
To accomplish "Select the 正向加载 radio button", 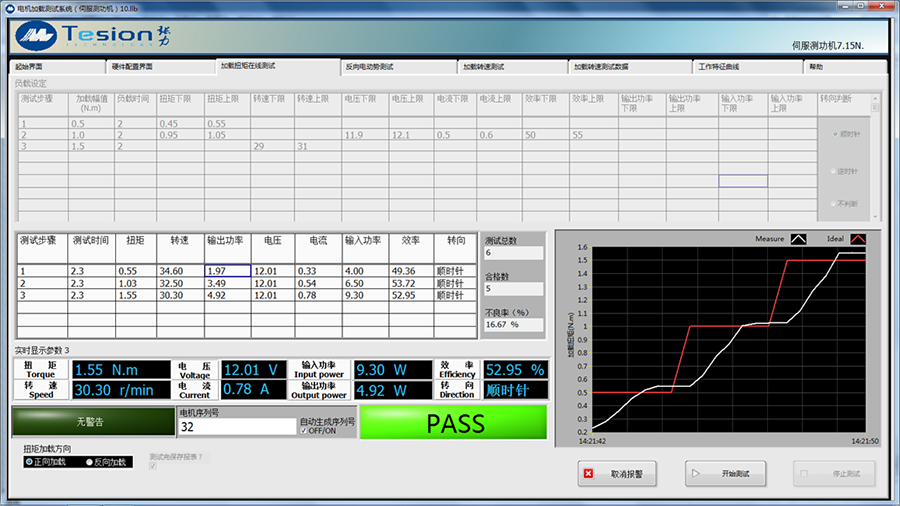I will [x=29, y=462].
